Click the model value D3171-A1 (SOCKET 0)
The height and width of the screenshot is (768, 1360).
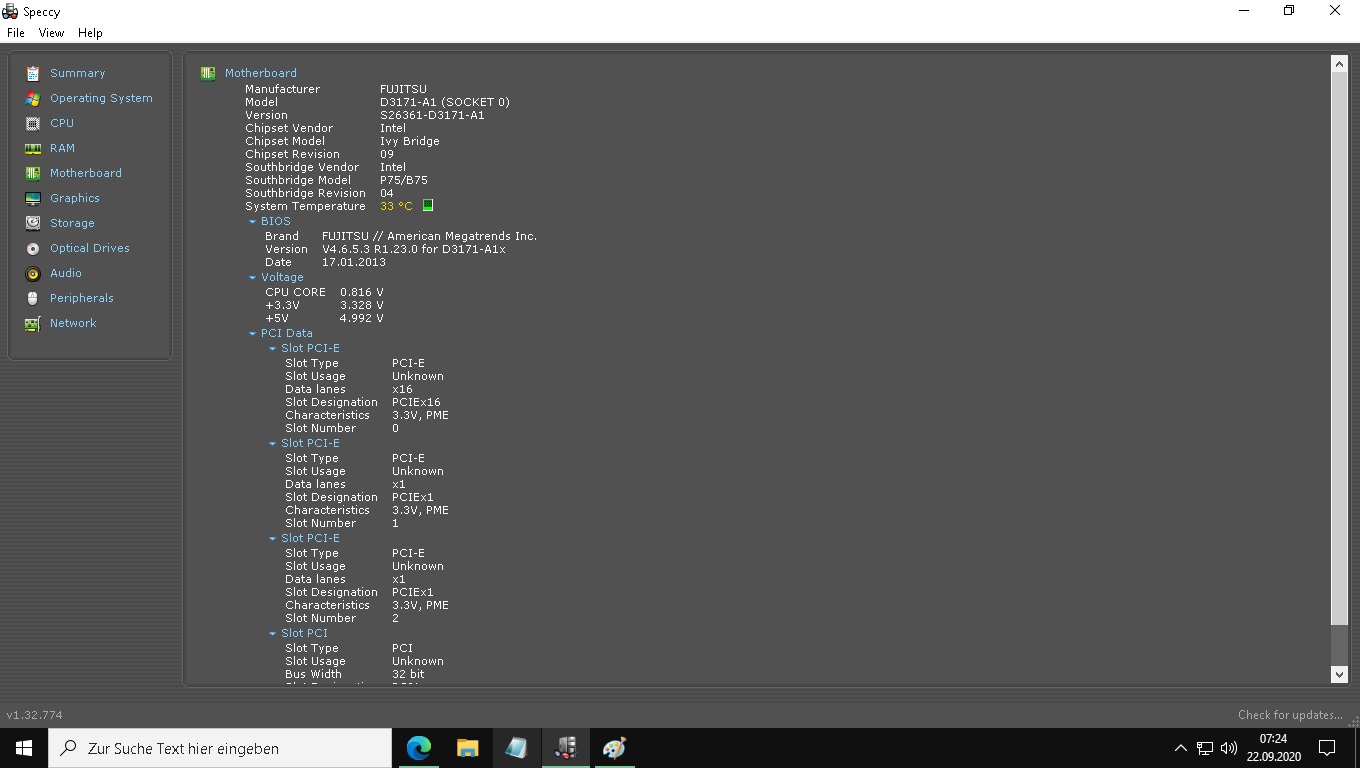tap(445, 102)
